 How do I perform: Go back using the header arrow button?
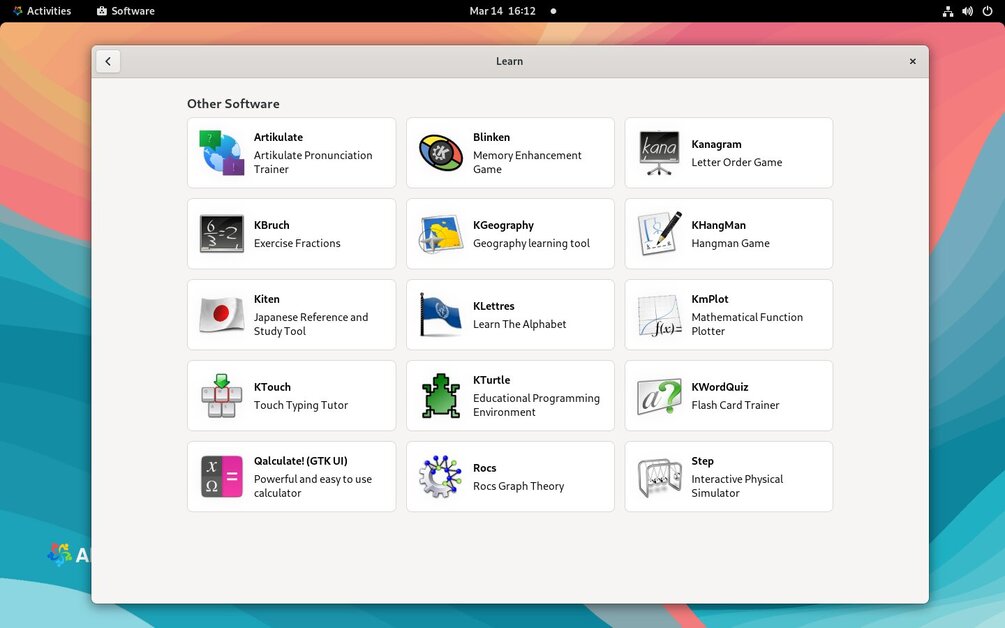pyautogui.click(x=108, y=62)
